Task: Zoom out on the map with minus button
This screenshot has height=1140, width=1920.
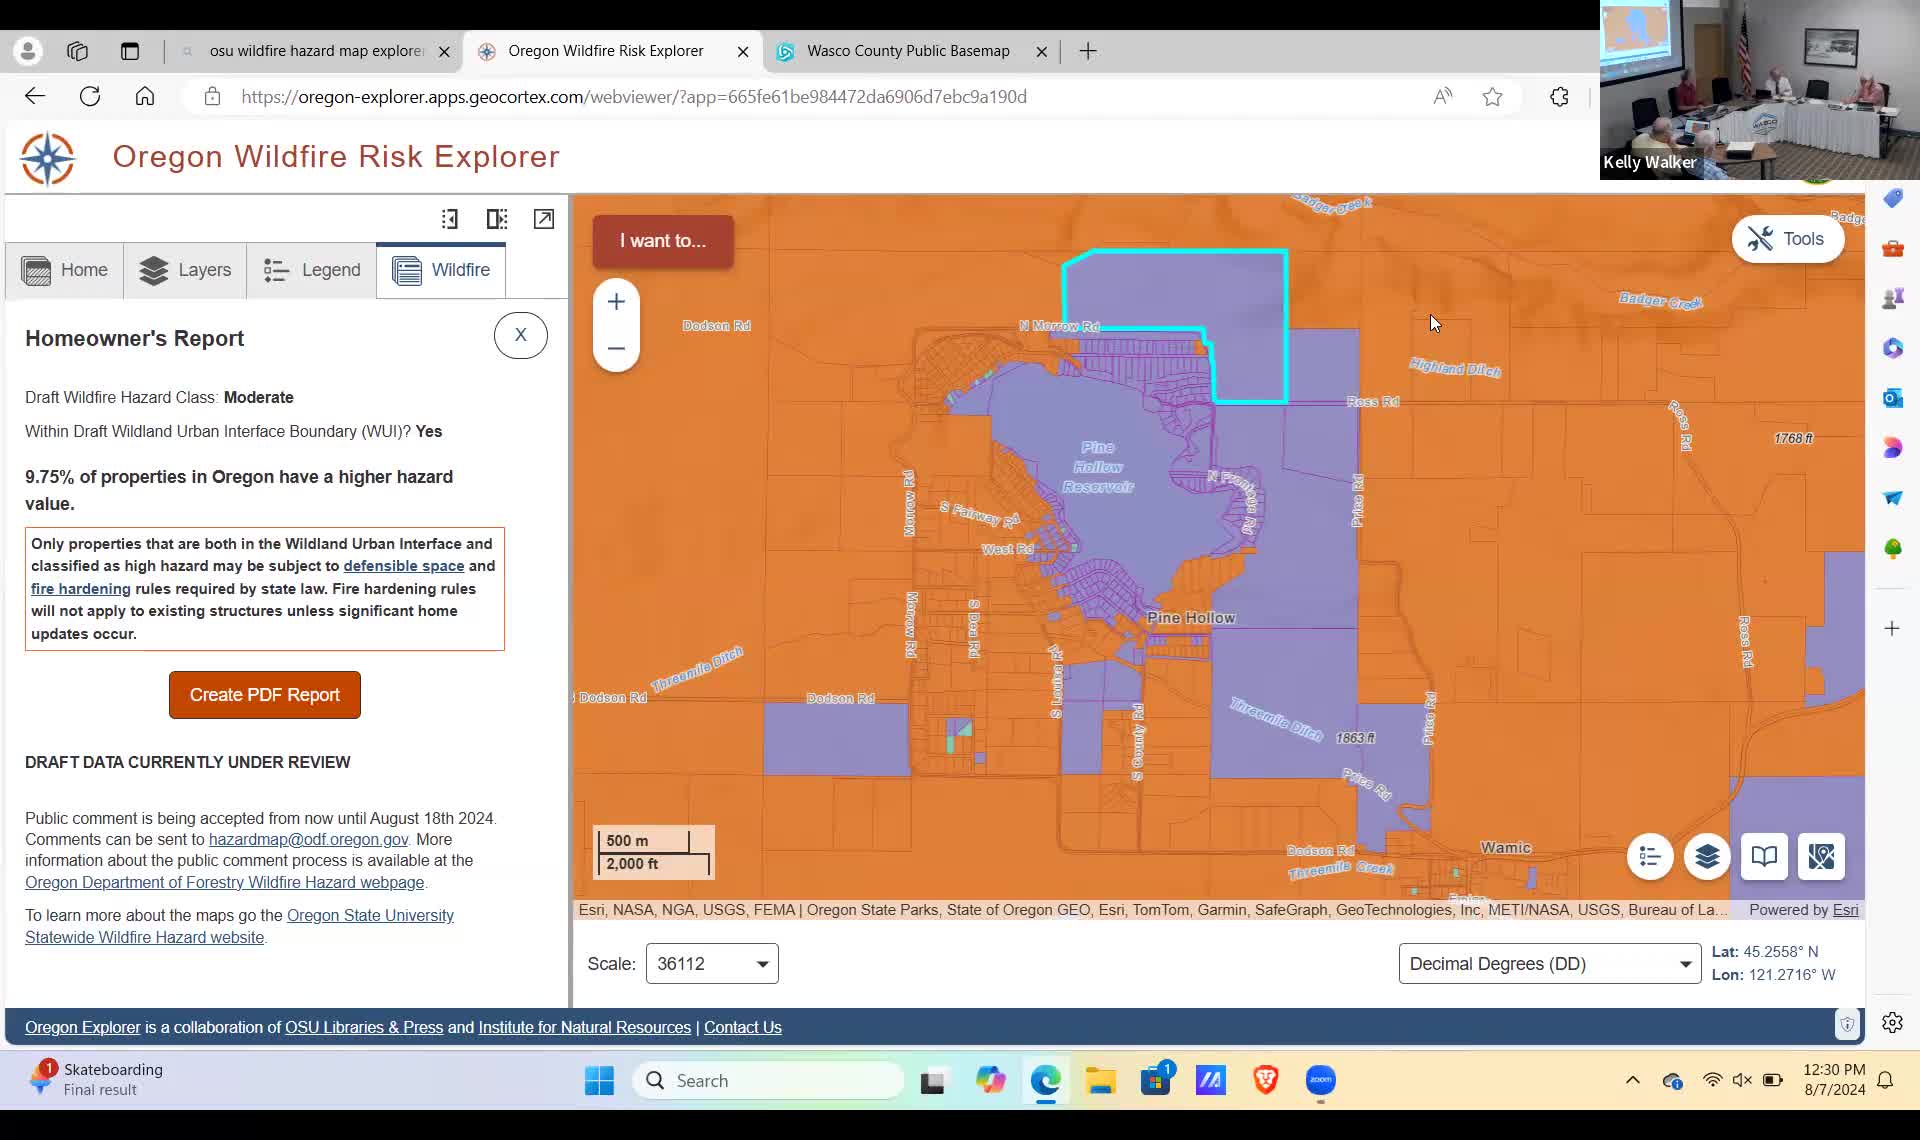Action: click(616, 348)
